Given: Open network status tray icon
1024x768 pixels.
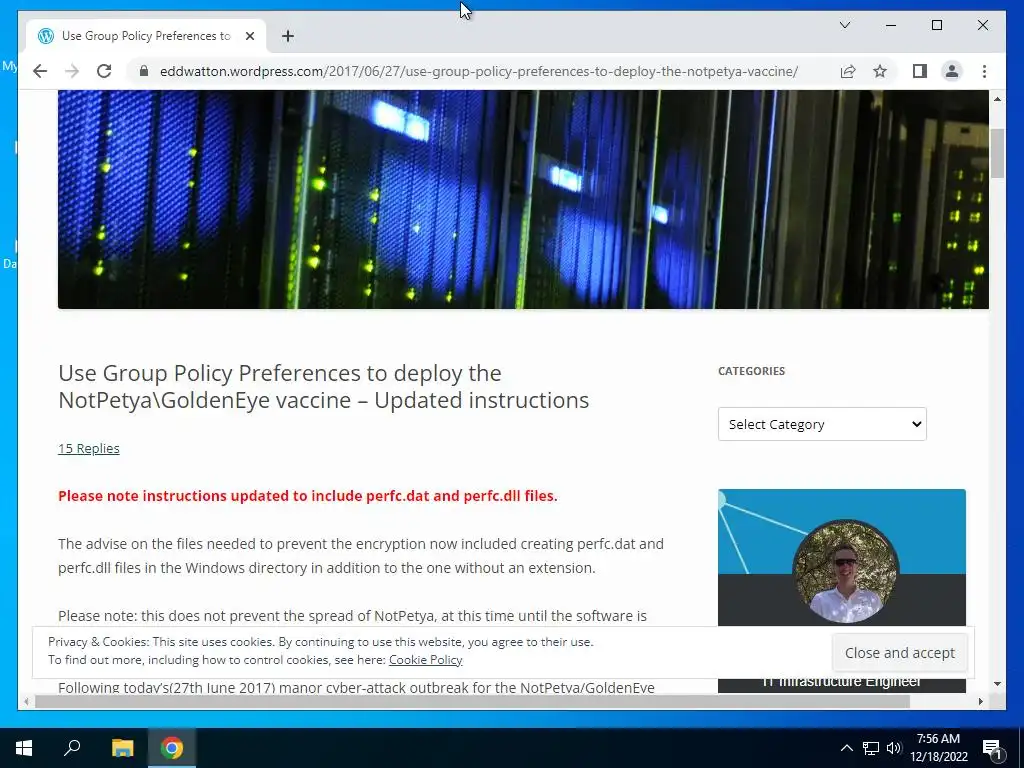Looking at the screenshot, I should 871,748.
